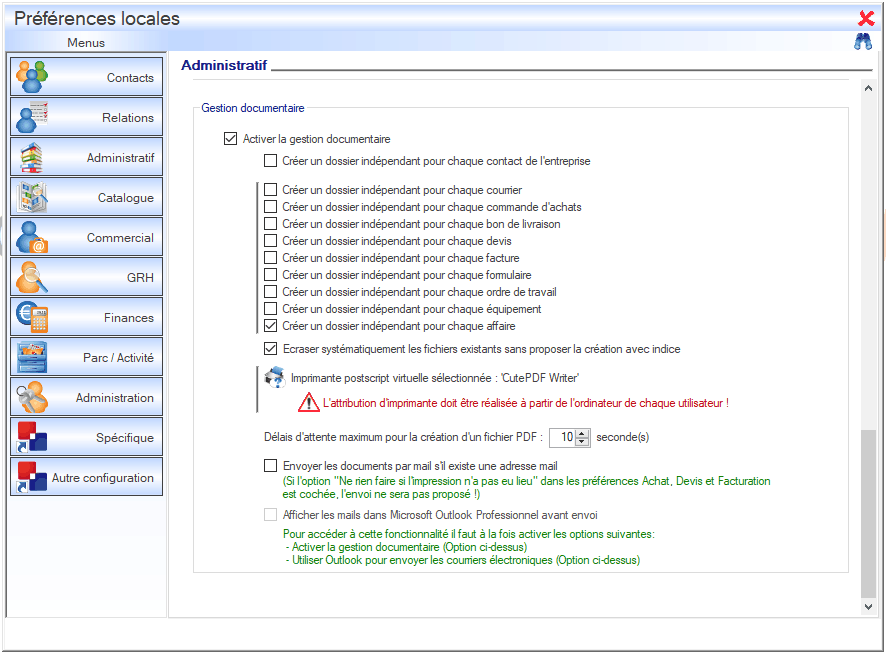The image size is (886, 655).
Task: Click the scrollbar down arrow
Action: point(868,606)
